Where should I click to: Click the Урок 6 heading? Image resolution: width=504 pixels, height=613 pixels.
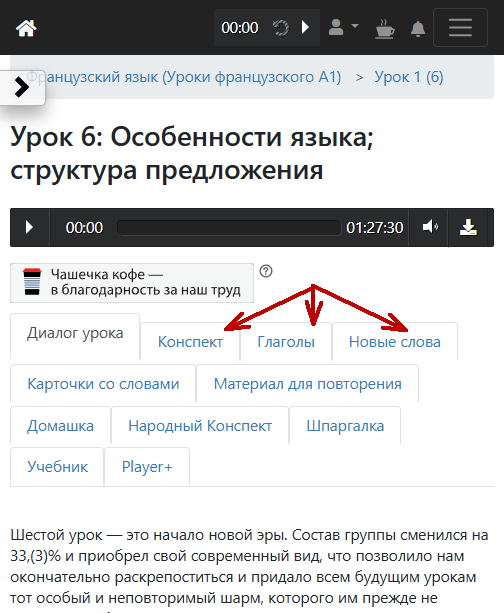(x=192, y=153)
